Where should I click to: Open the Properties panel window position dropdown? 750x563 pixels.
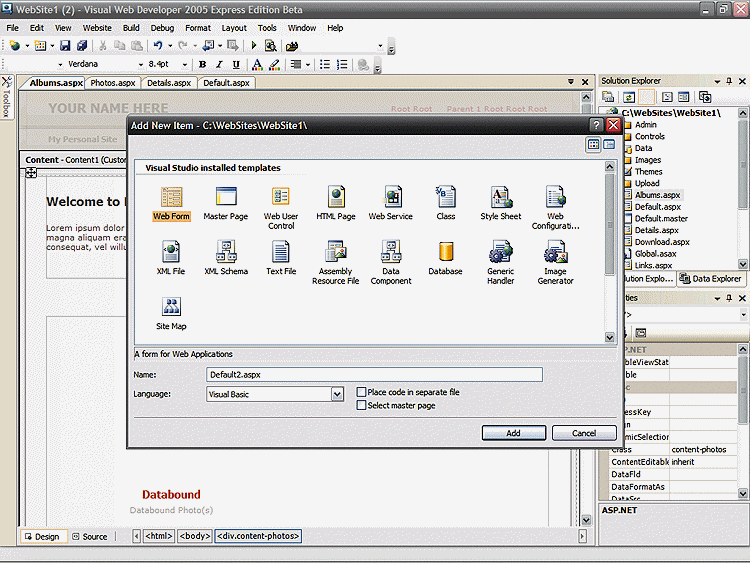(717, 298)
